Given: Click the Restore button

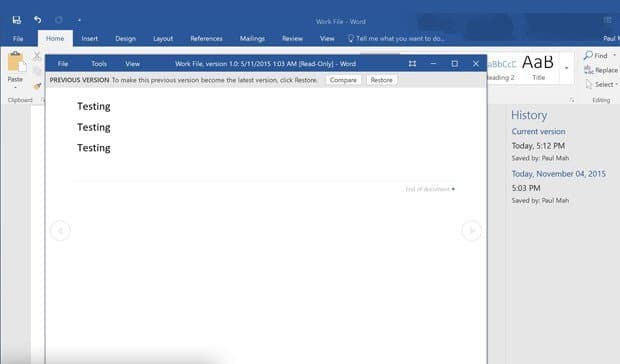Looking at the screenshot, I should (x=382, y=80).
